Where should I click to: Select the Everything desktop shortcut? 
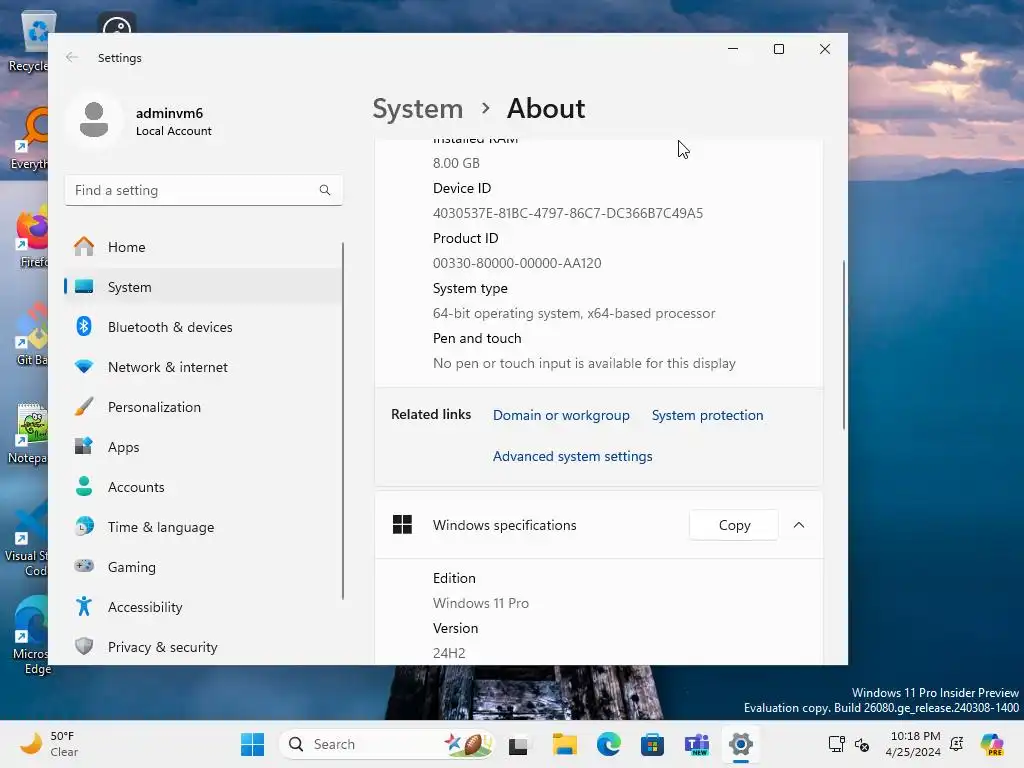31,139
